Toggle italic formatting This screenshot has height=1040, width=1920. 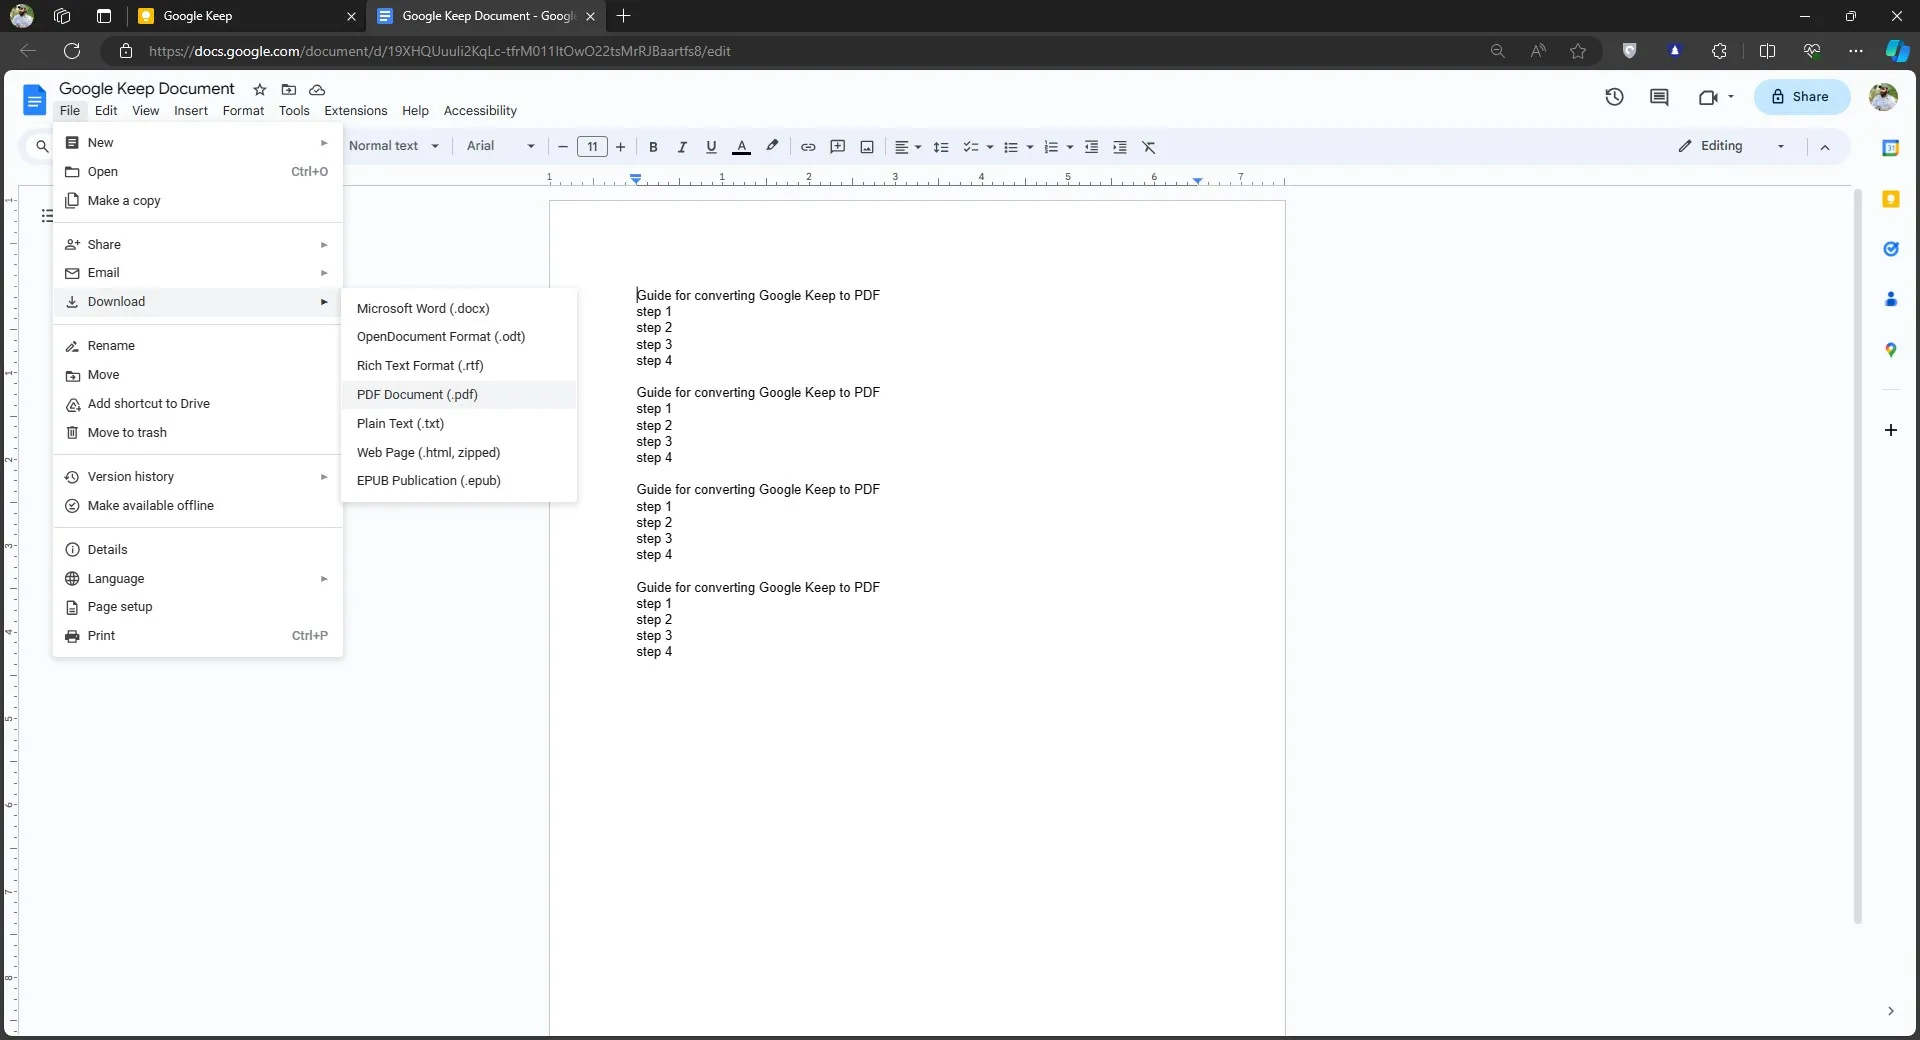pos(682,147)
